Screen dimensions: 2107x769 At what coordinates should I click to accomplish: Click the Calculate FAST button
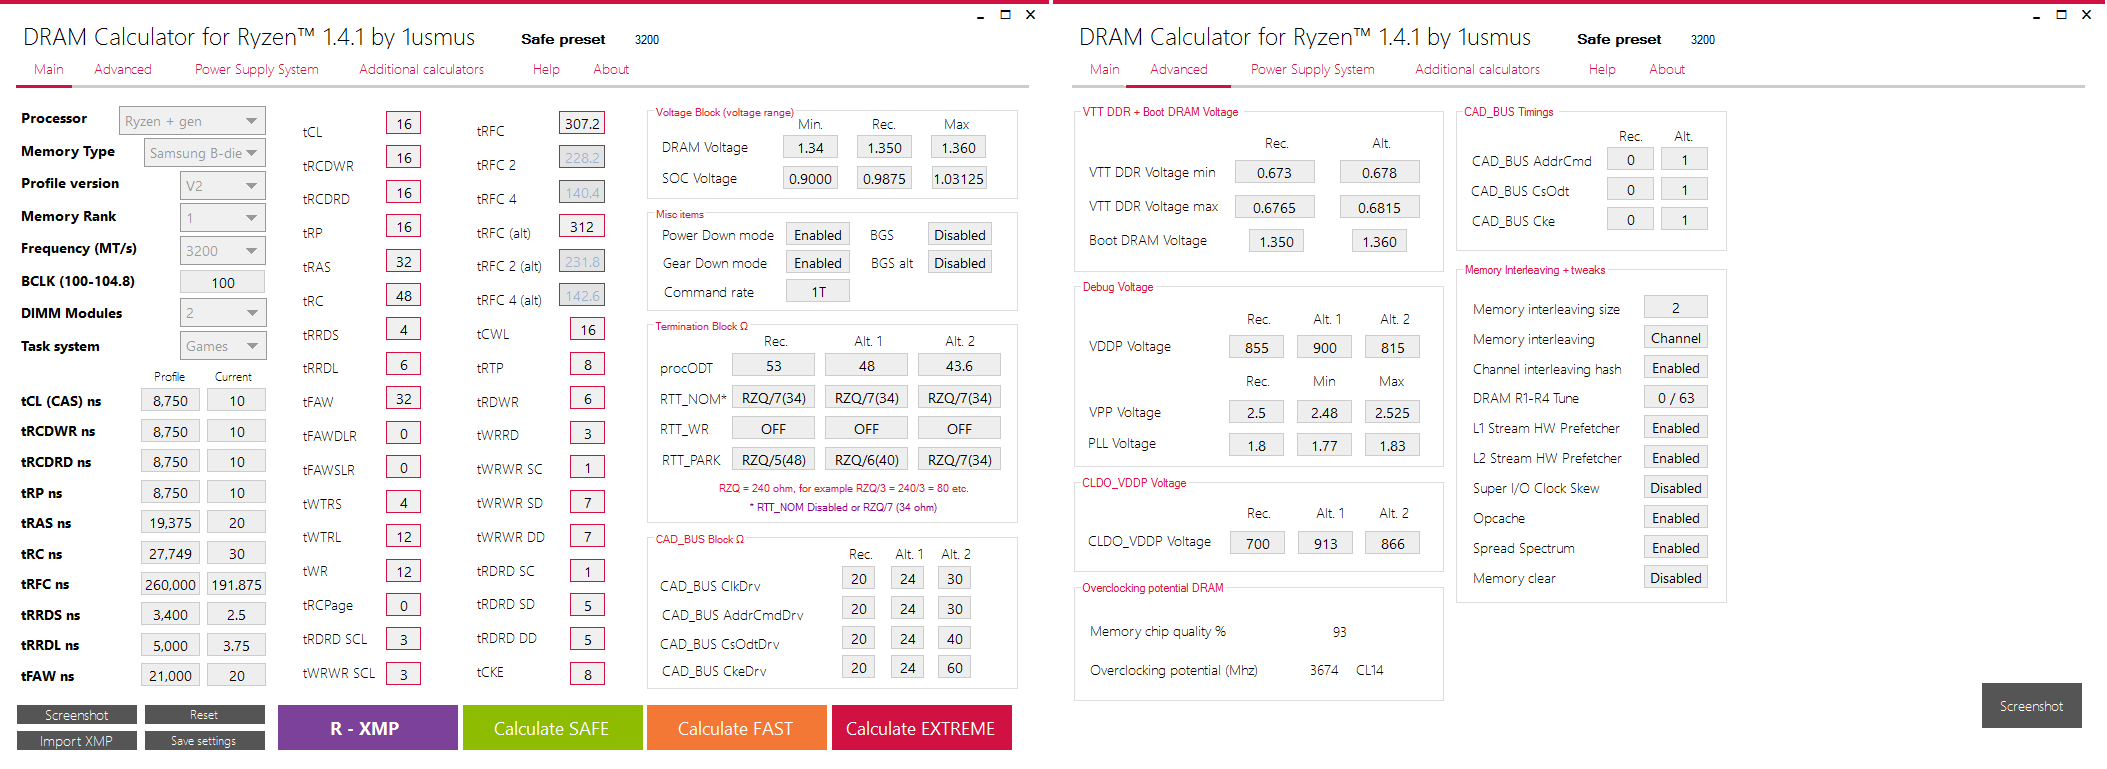[x=736, y=728]
